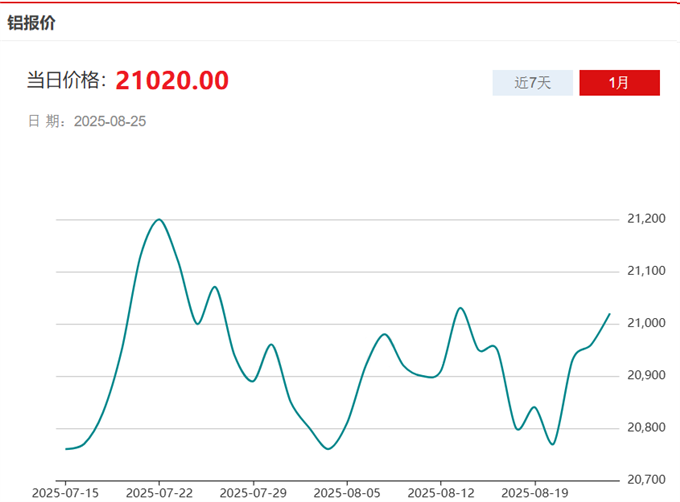
Task: Click the 2025-08-12 x-axis date label
Action: coord(441,493)
